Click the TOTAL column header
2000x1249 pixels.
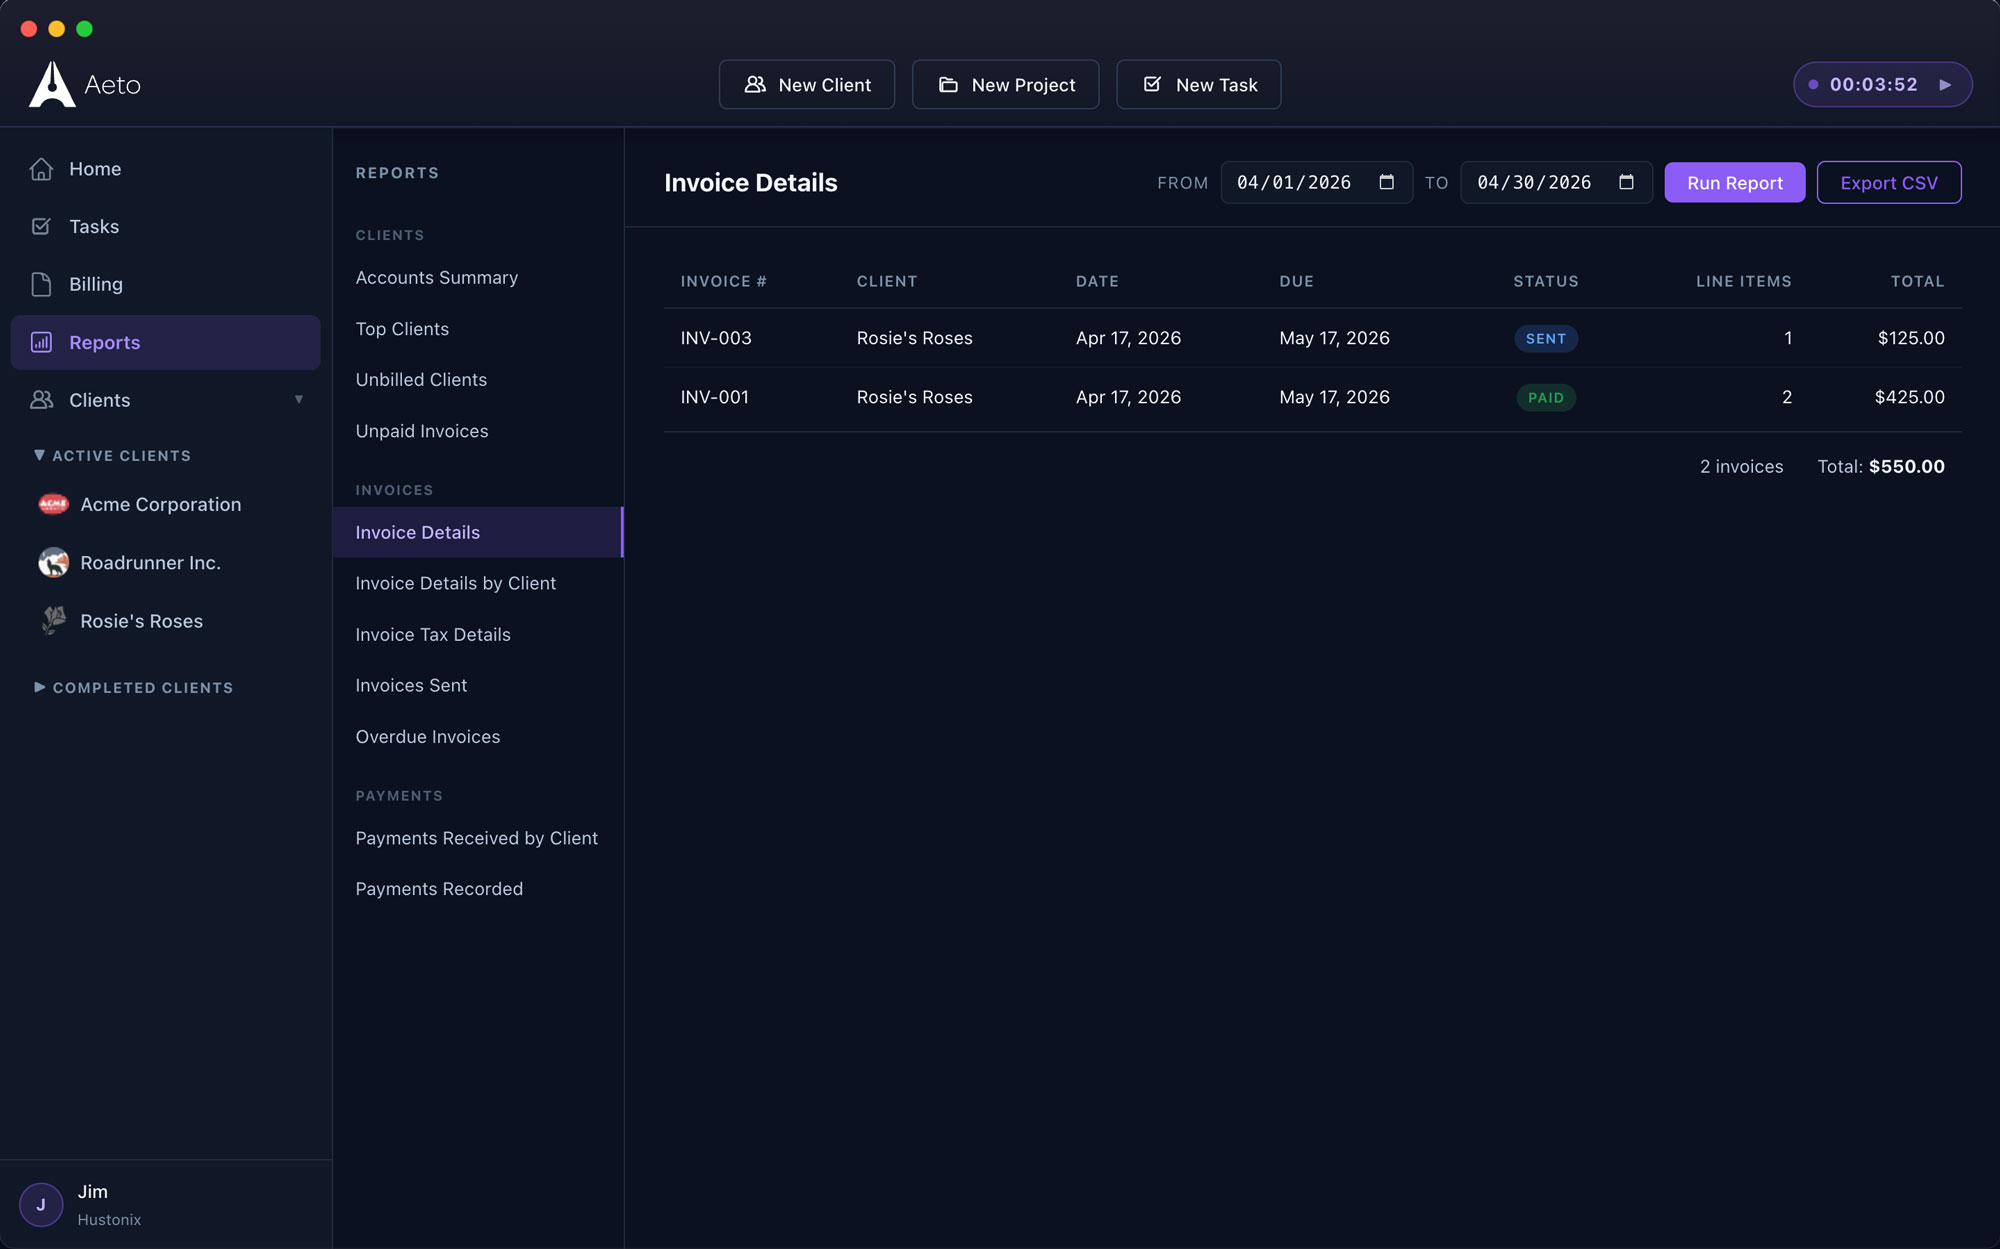[1917, 281]
